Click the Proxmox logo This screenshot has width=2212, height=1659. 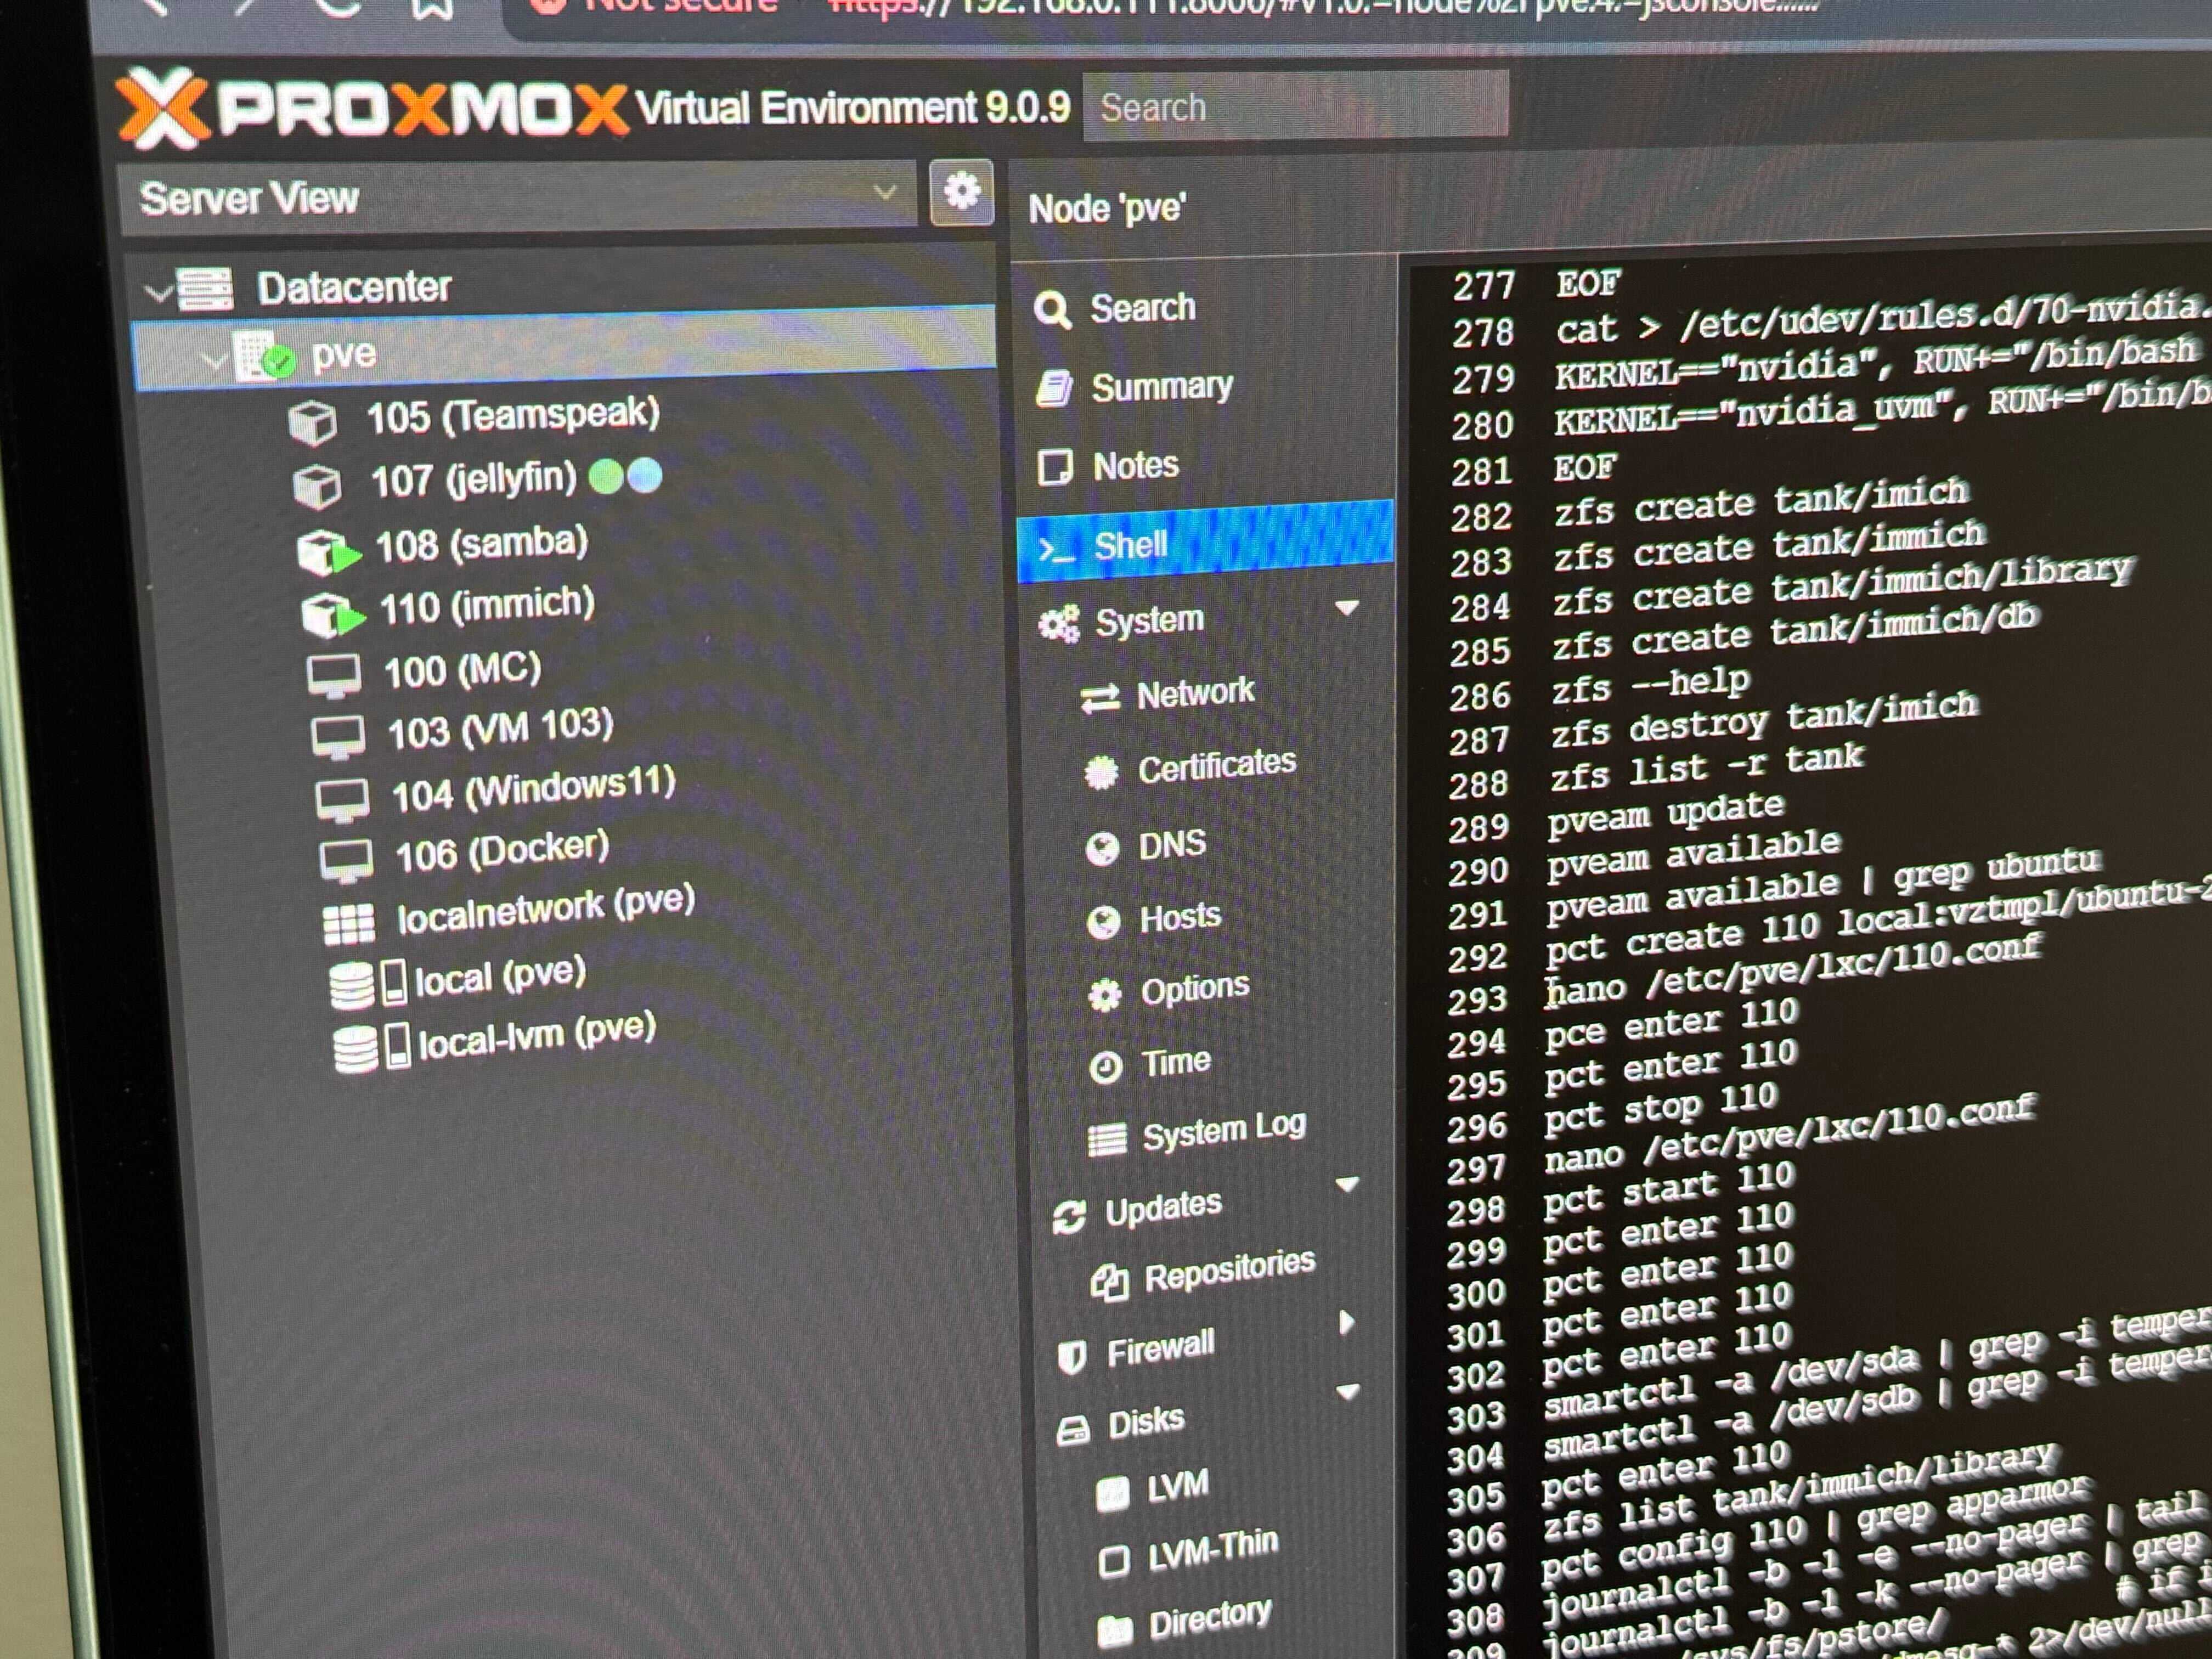click(372, 109)
